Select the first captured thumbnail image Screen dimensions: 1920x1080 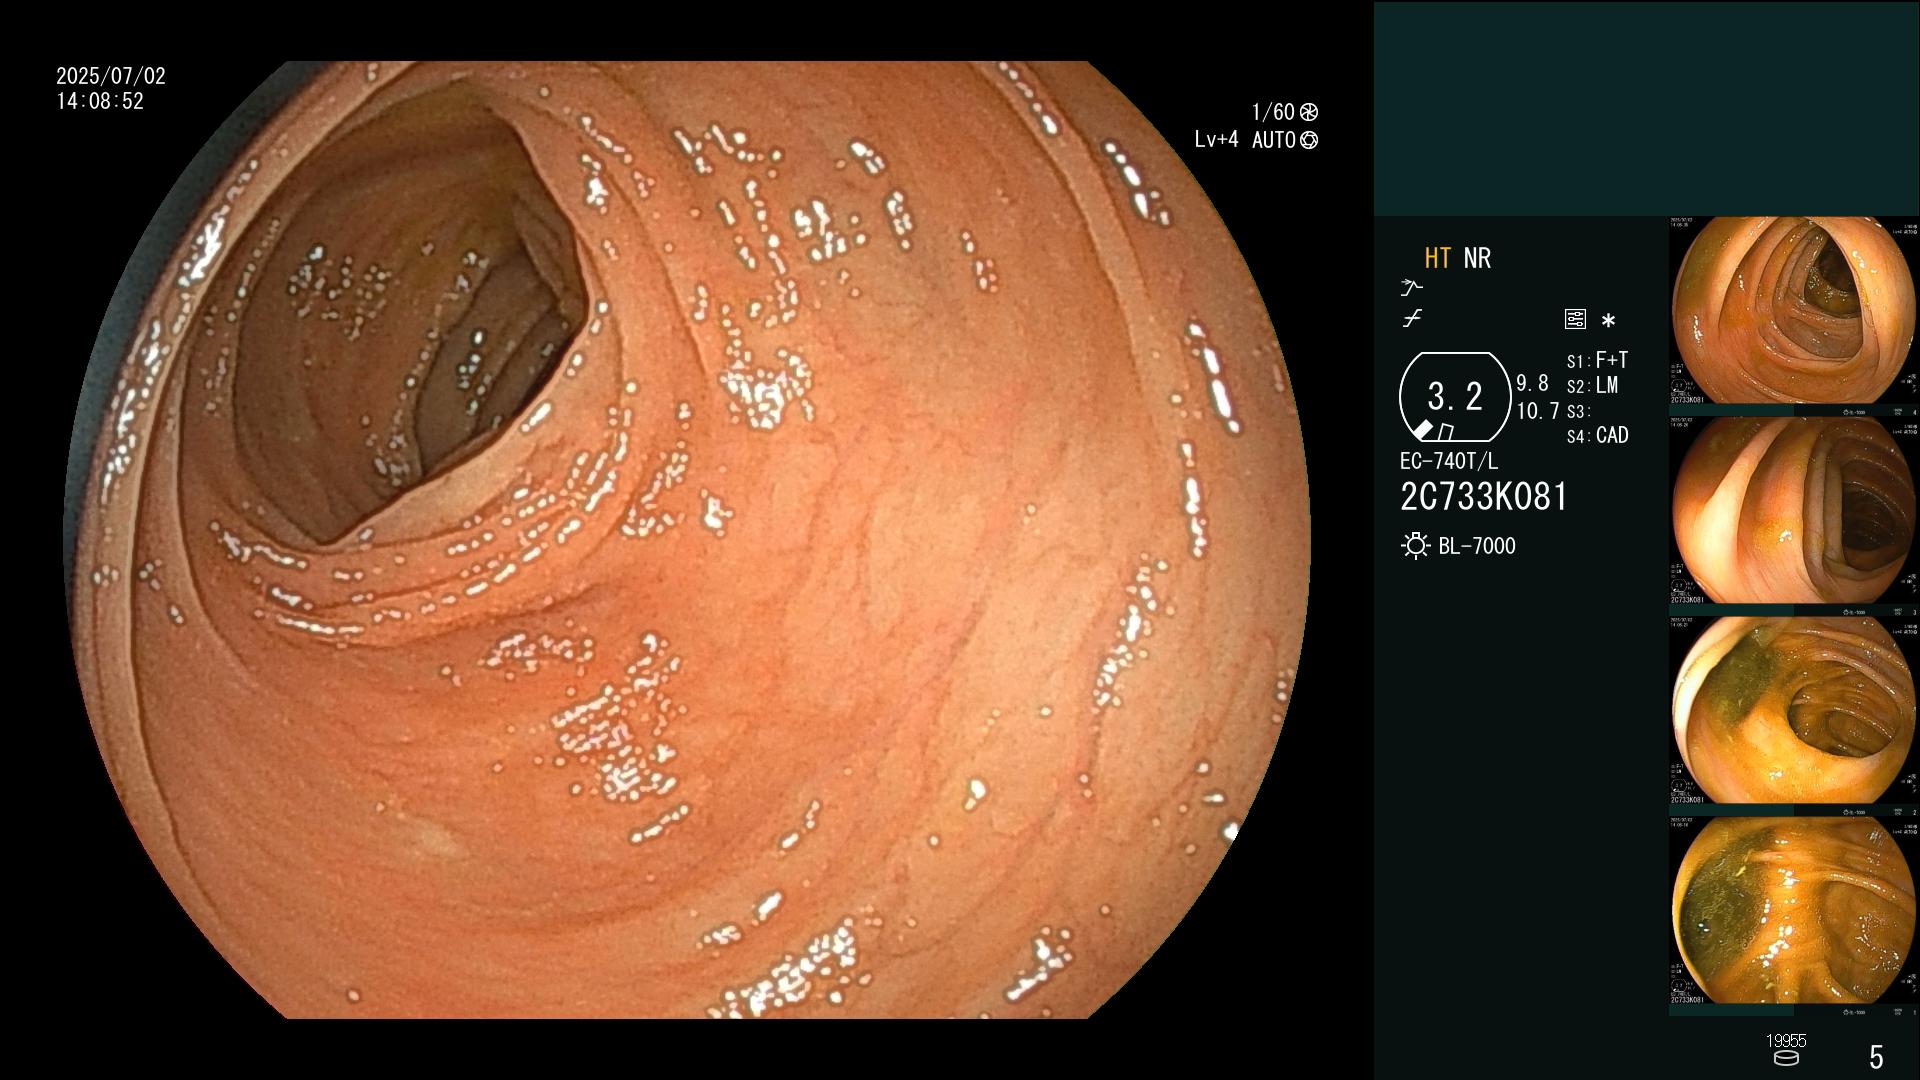pos(1794,311)
